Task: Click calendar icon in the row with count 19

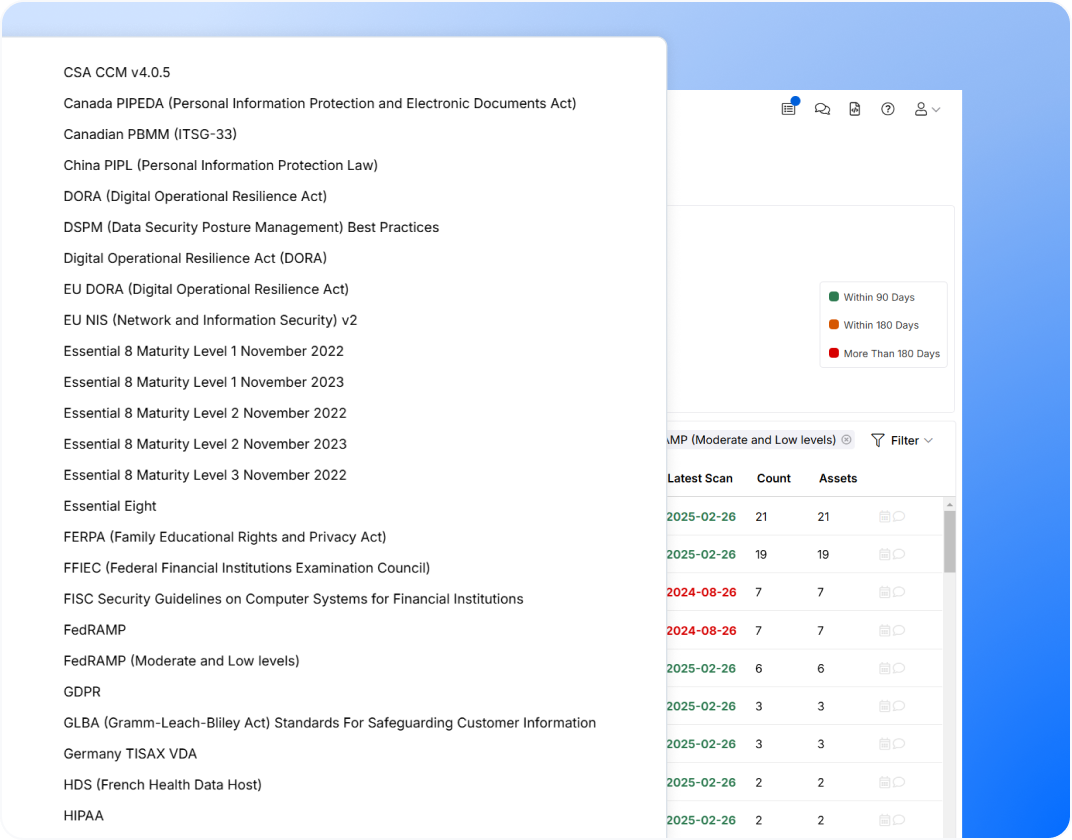Action: point(885,554)
